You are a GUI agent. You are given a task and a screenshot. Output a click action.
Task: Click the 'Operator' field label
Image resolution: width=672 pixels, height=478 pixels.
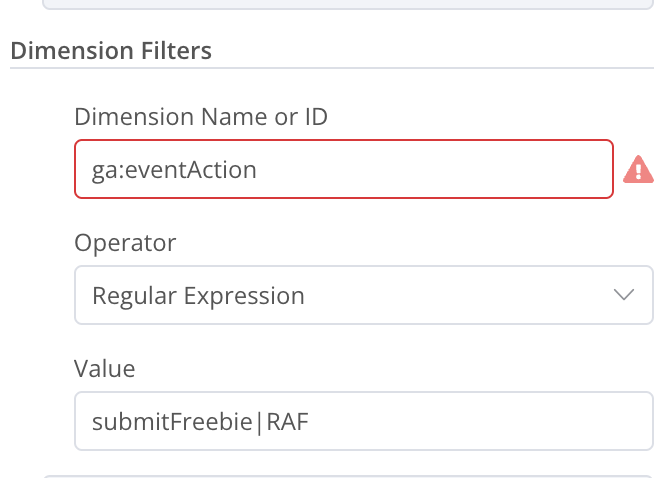(x=125, y=243)
